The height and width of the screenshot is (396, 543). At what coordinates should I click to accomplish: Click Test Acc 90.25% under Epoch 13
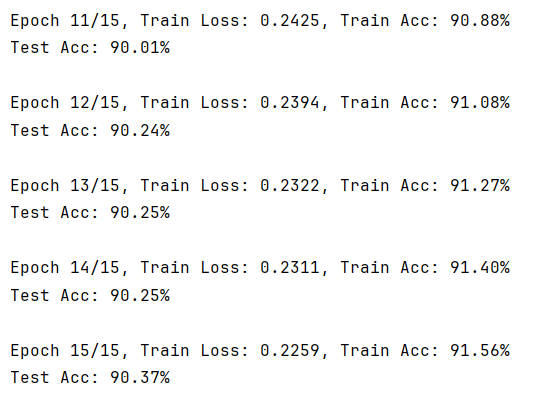point(140,213)
